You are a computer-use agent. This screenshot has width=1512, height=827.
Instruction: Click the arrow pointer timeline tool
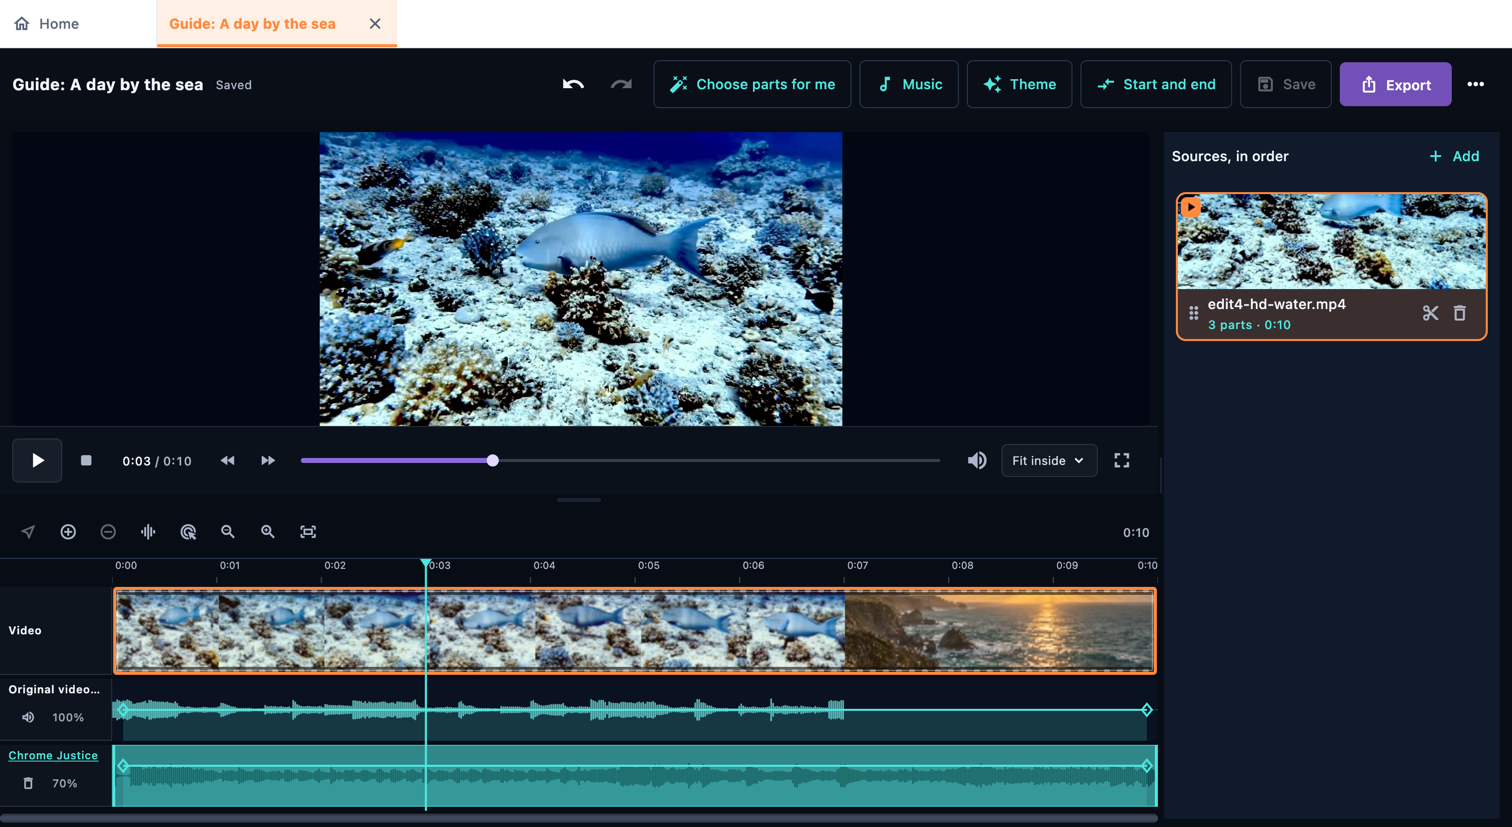click(x=28, y=532)
